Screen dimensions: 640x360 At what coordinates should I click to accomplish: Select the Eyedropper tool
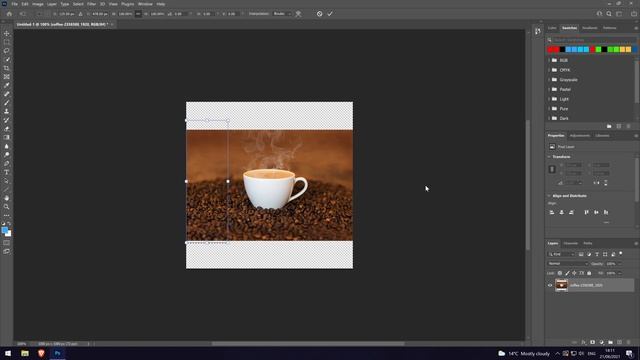[x=7, y=85]
